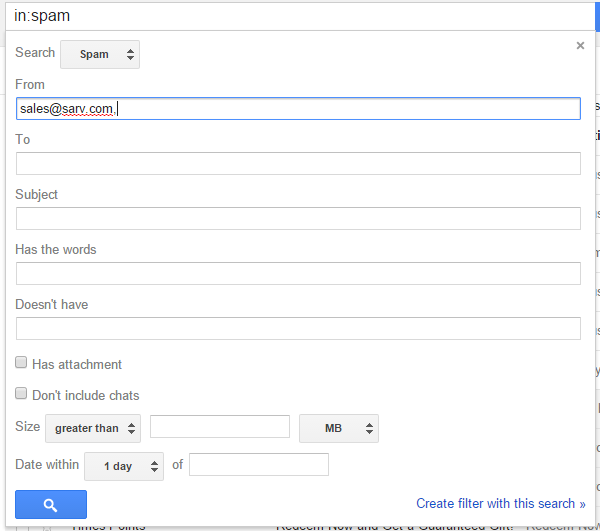Click the From field containing sales@sarv.com
The height and width of the screenshot is (531, 600).
tap(298, 108)
